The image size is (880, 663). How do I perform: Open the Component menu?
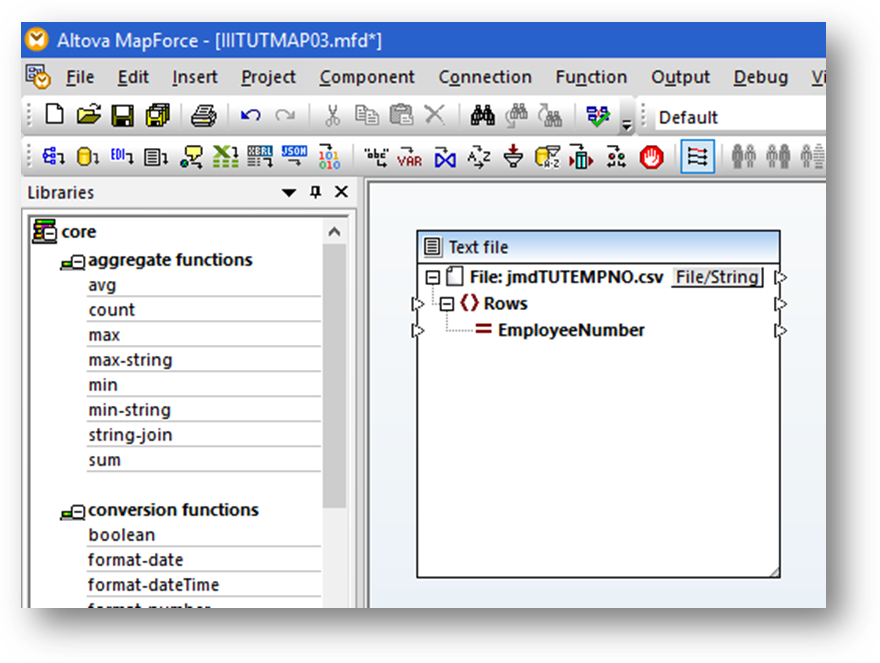pyautogui.click(x=367, y=77)
